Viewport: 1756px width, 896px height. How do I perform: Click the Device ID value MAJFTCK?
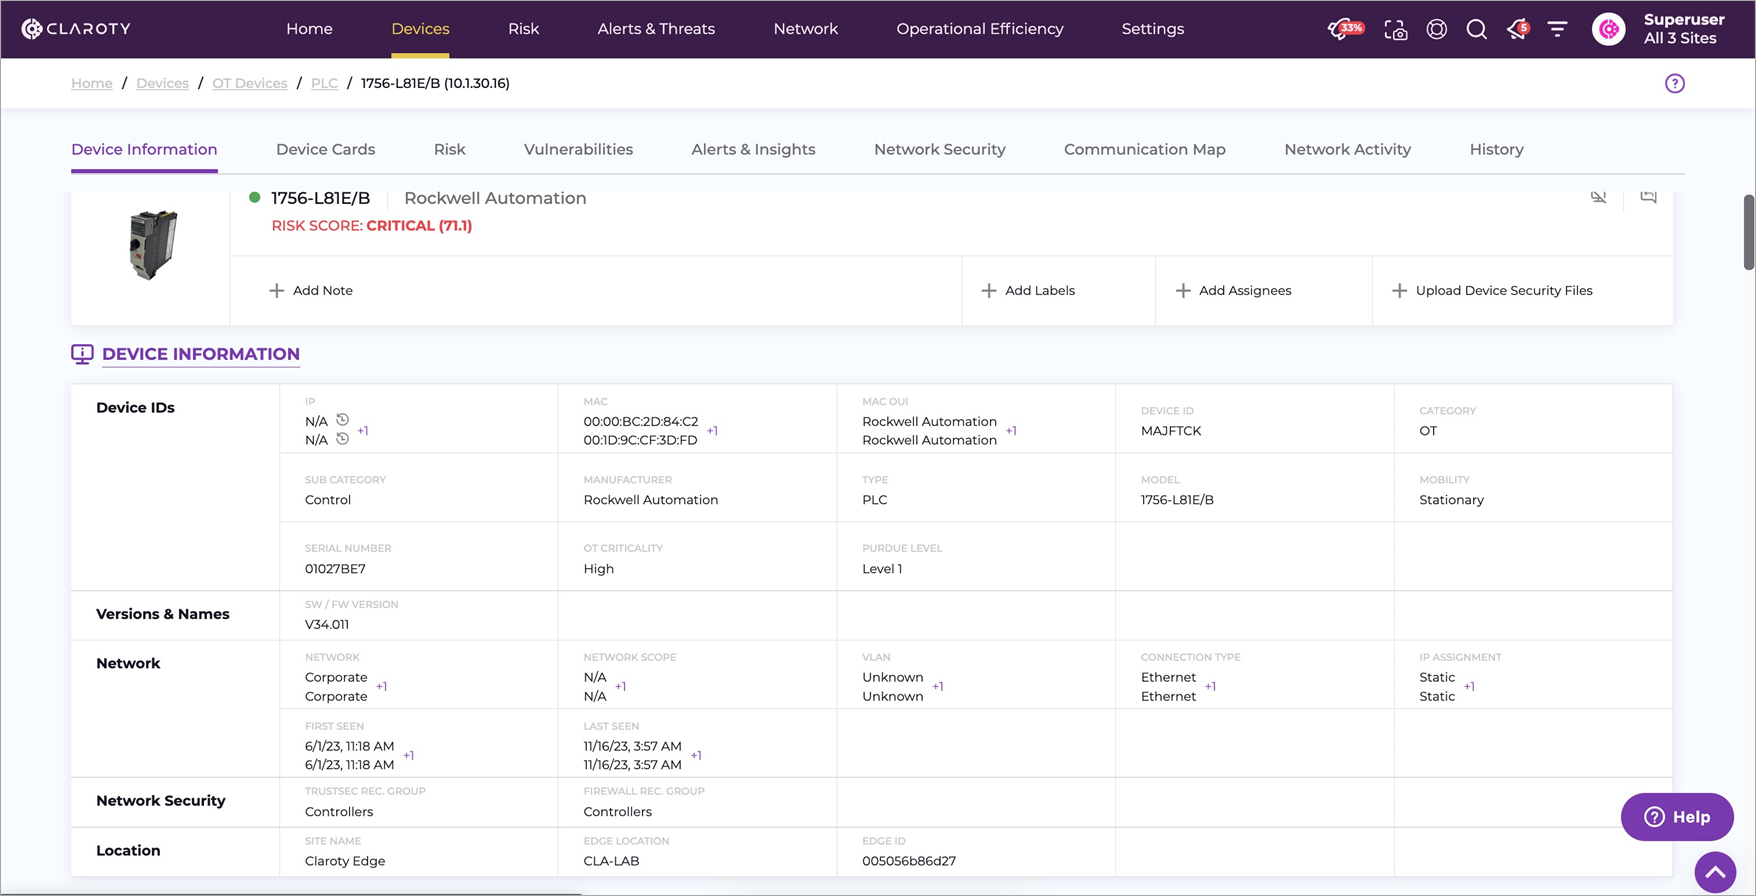pyautogui.click(x=1171, y=431)
